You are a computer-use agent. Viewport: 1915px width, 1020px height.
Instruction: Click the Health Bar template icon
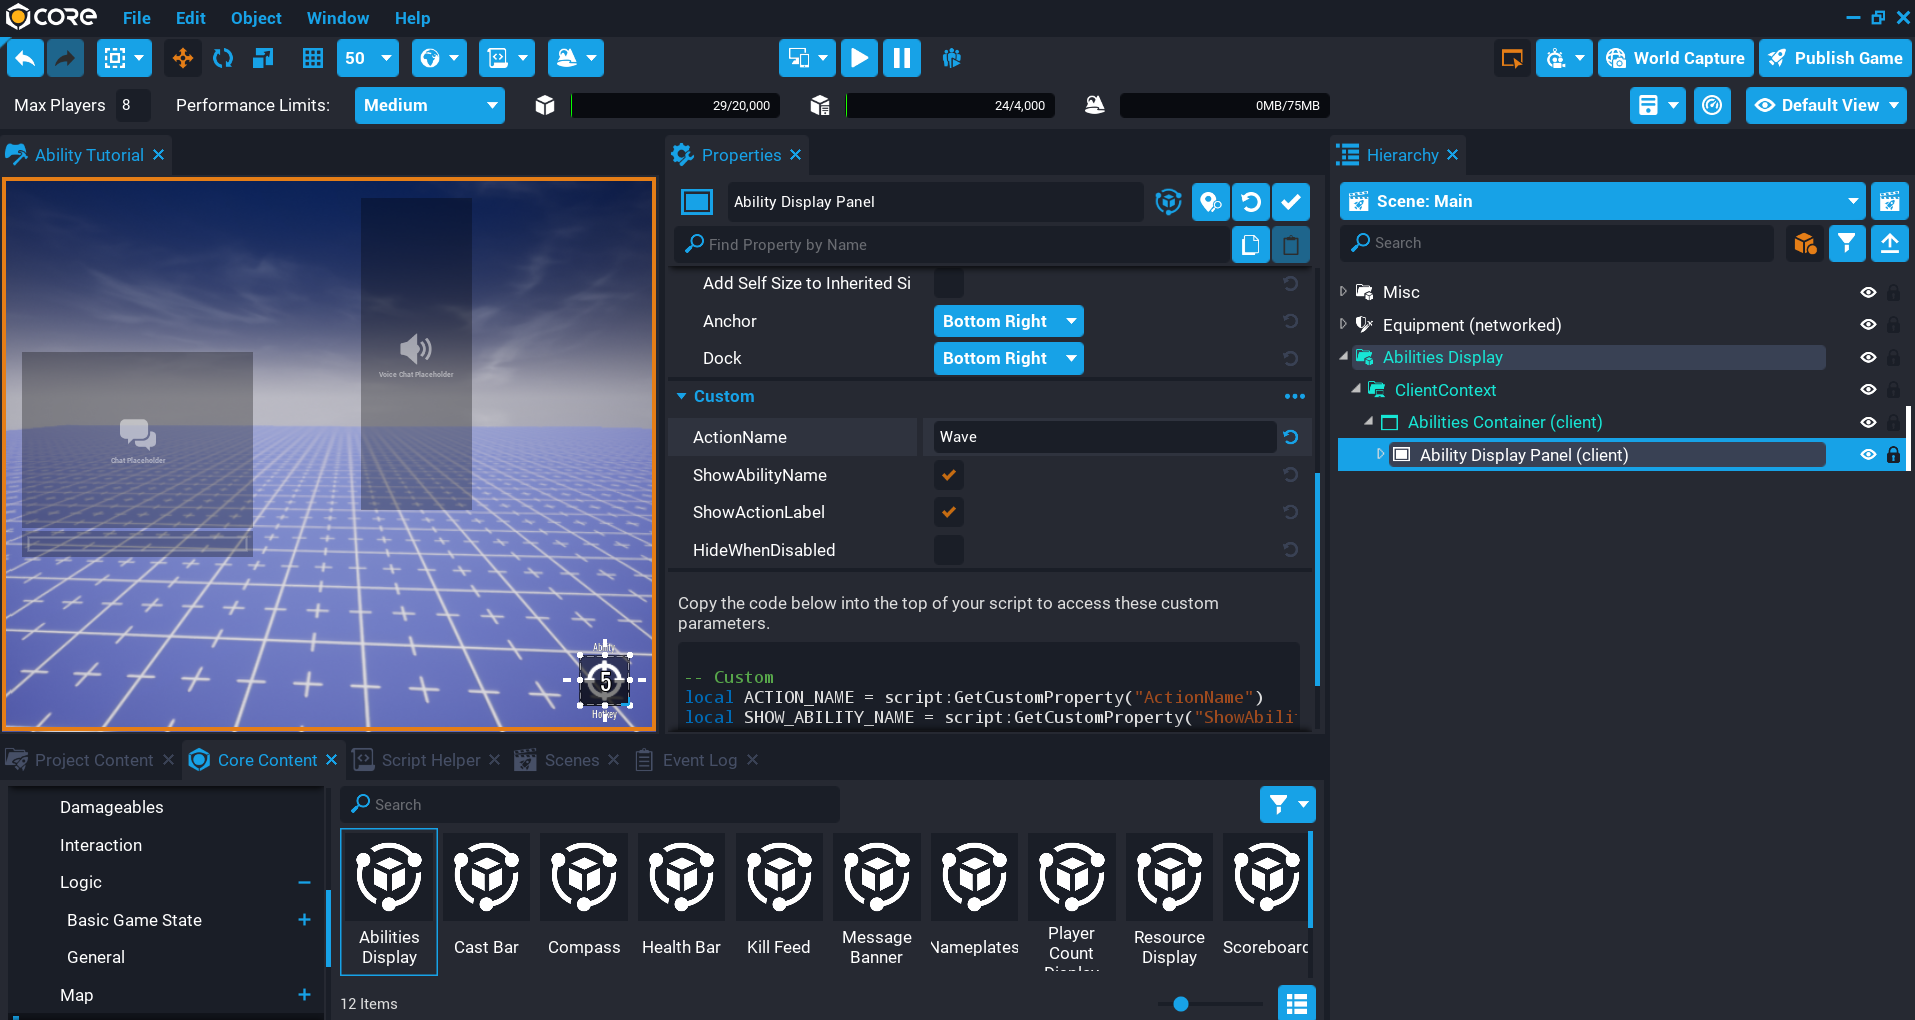coord(681,878)
